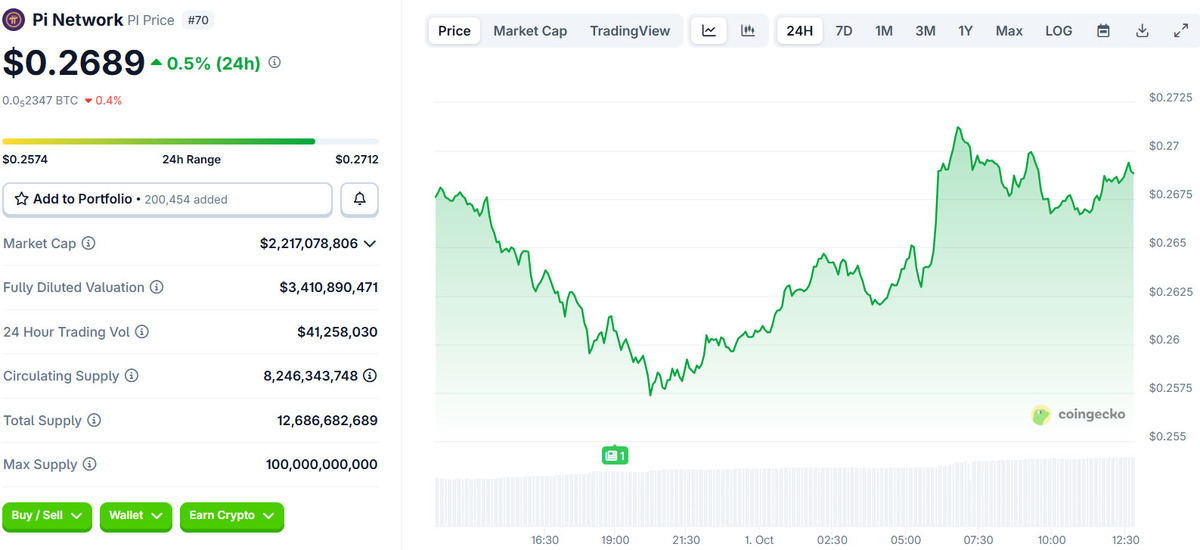The width and height of the screenshot is (1200, 550).
Task: Expand the Market Cap chevron
Action: [370, 244]
